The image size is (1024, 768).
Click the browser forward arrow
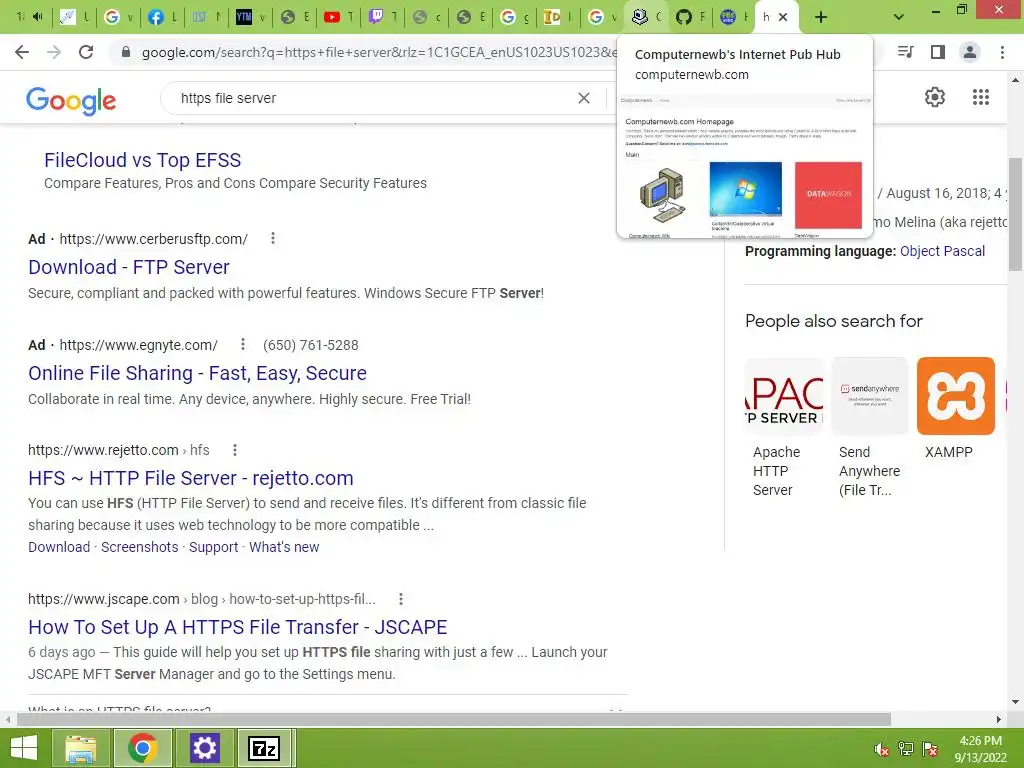(x=54, y=52)
